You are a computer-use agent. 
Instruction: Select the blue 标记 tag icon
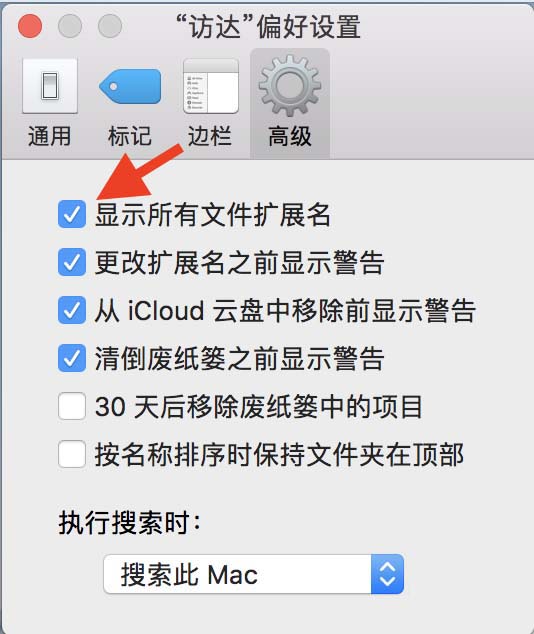pyautogui.click(x=130, y=86)
